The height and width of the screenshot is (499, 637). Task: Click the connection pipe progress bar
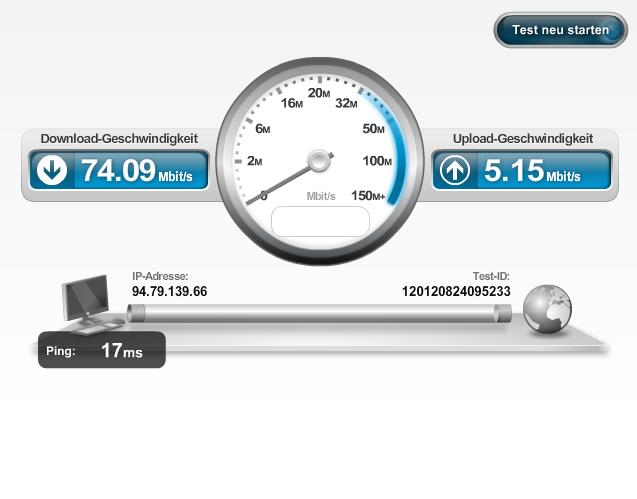tap(319, 313)
